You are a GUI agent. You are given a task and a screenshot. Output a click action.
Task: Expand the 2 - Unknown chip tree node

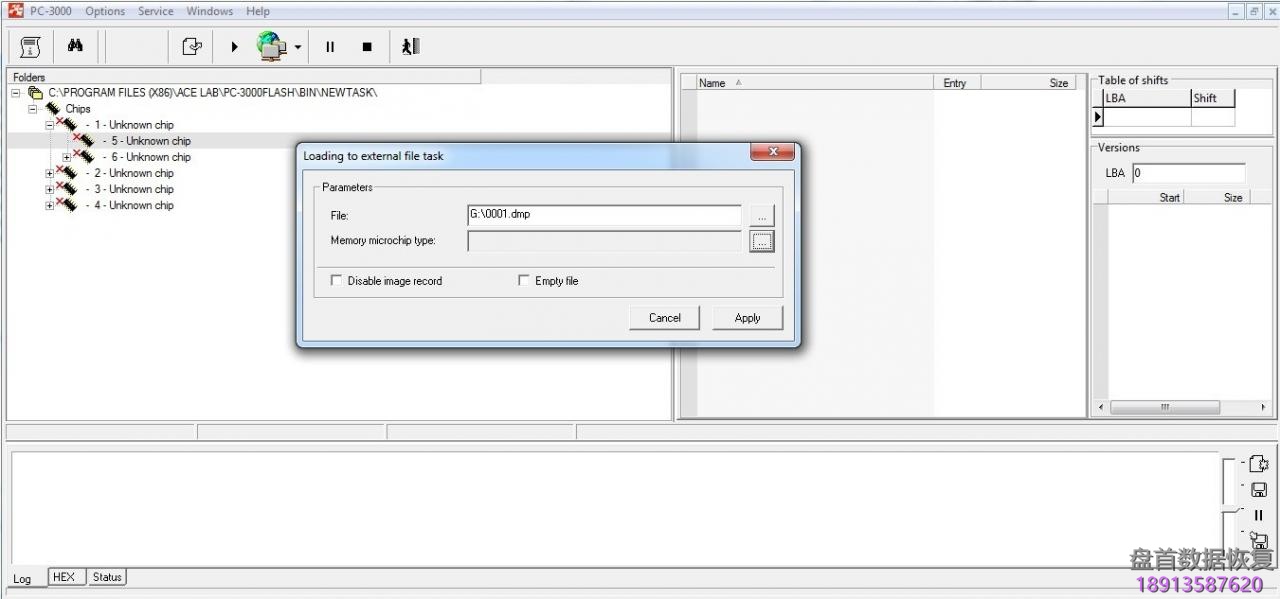[50, 173]
